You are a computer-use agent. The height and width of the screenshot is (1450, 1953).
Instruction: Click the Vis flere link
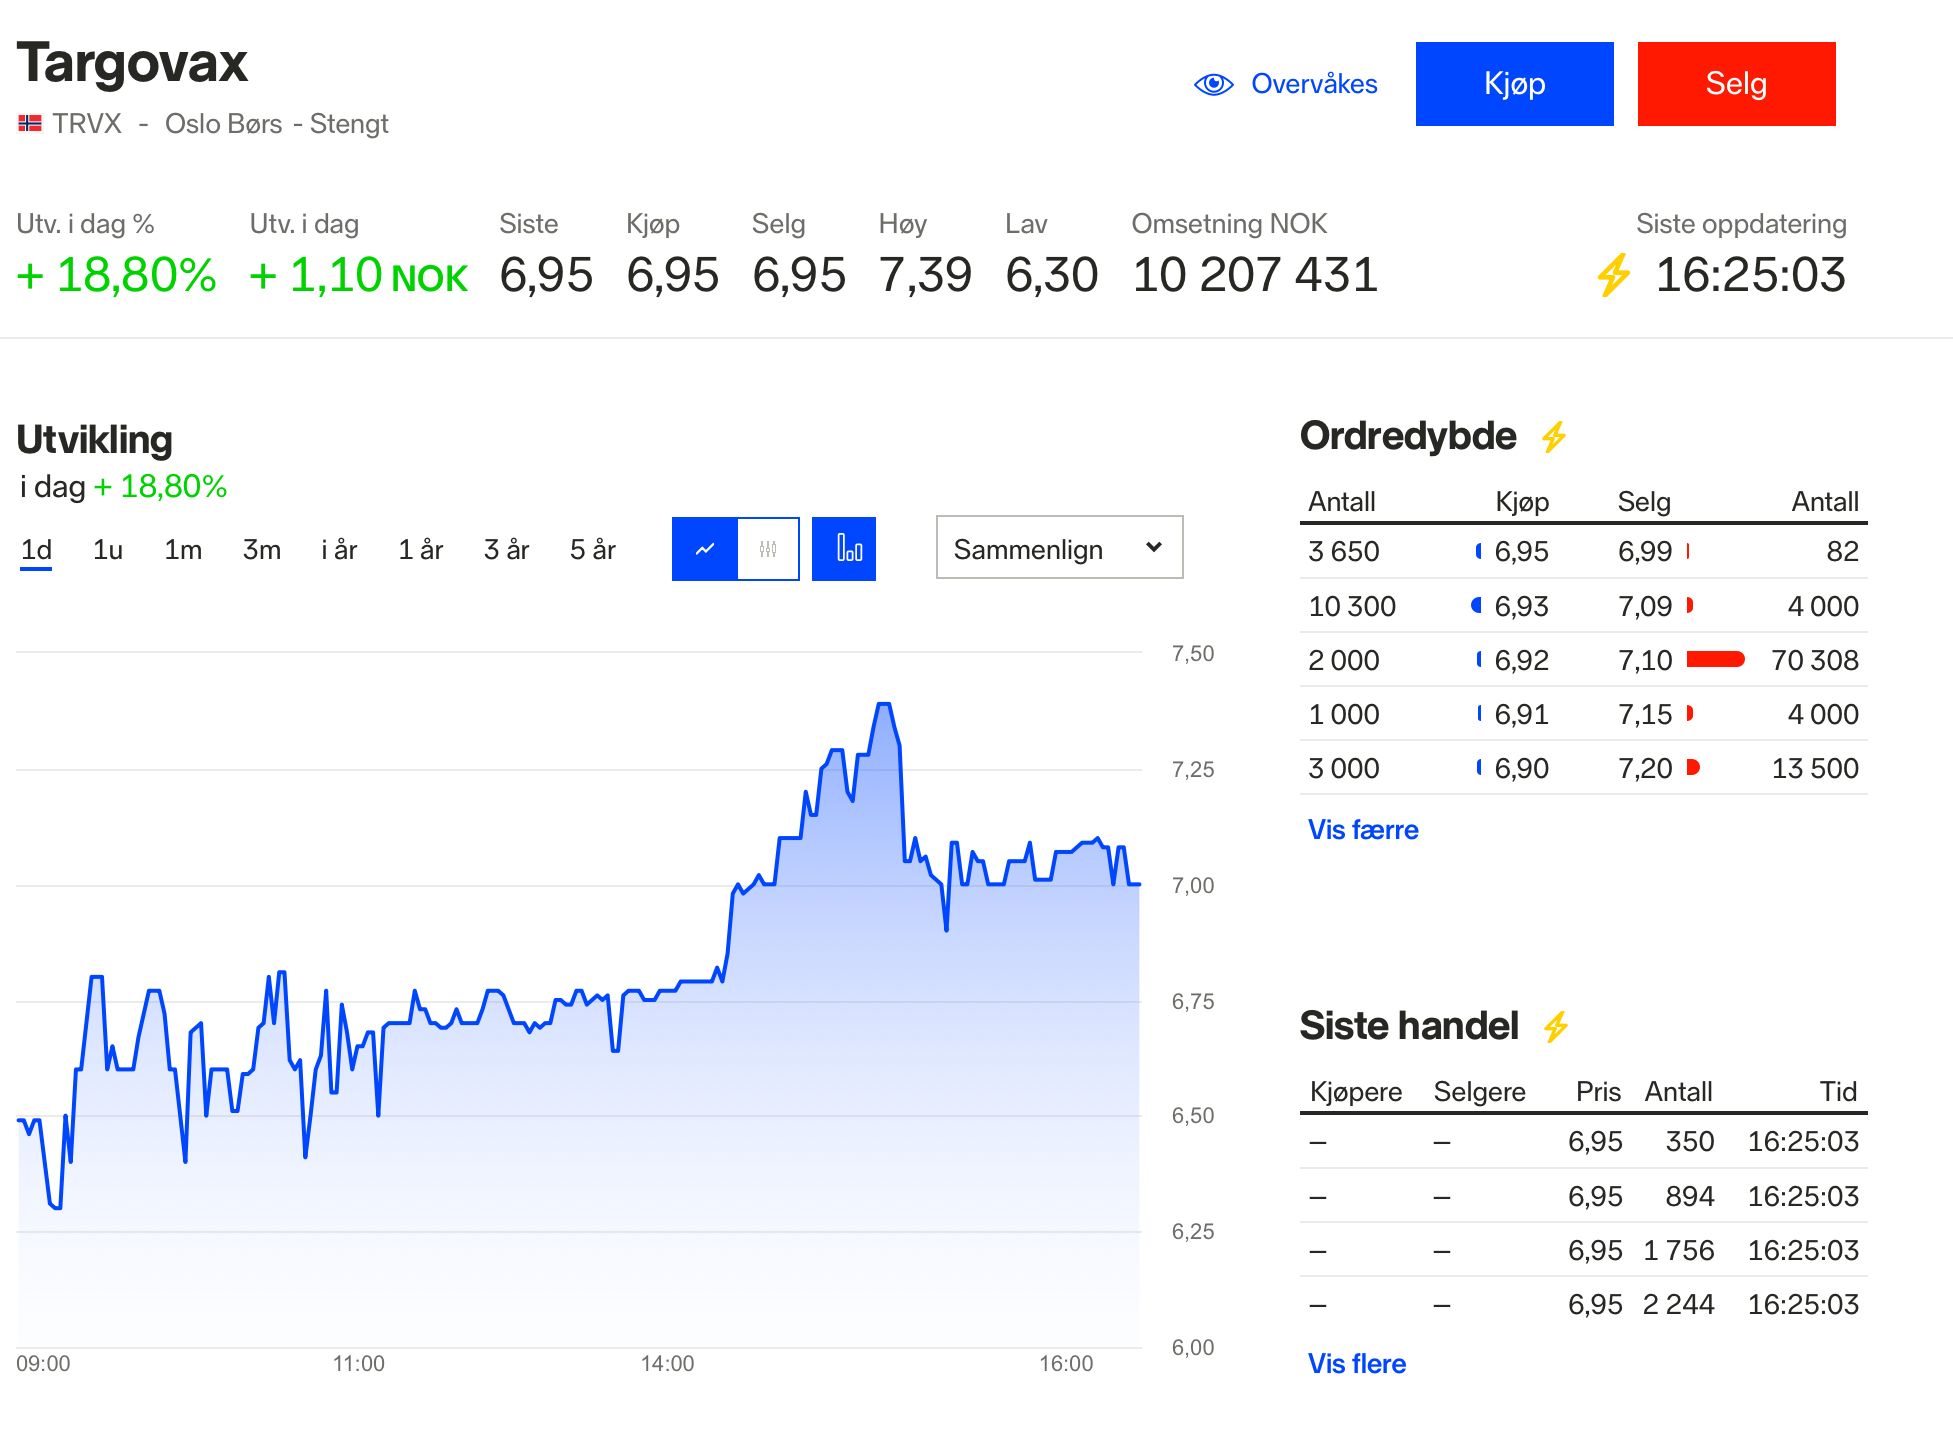(x=1357, y=1364)
